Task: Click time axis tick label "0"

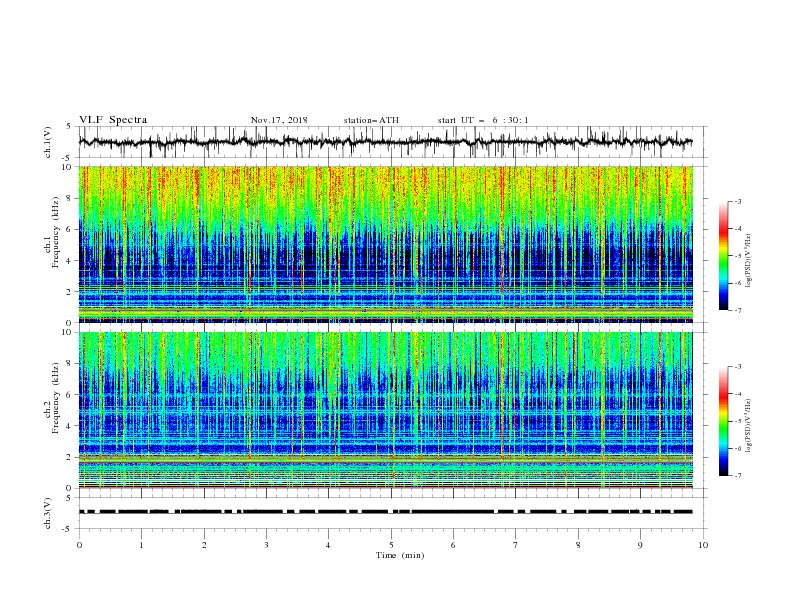Action: point(79,545)
